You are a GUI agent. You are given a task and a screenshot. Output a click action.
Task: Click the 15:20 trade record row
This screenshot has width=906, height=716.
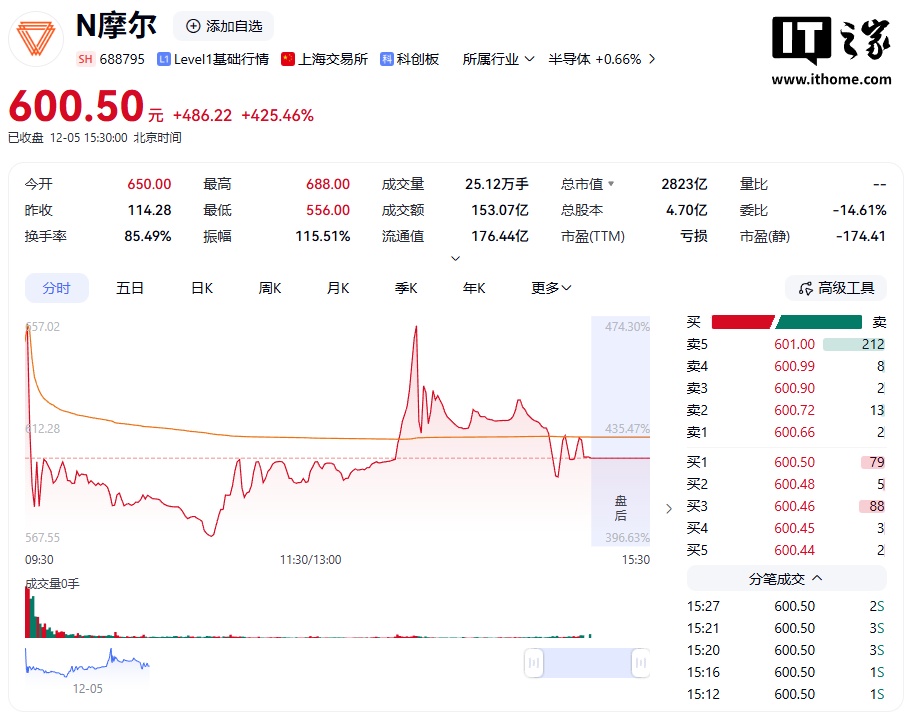786,650
